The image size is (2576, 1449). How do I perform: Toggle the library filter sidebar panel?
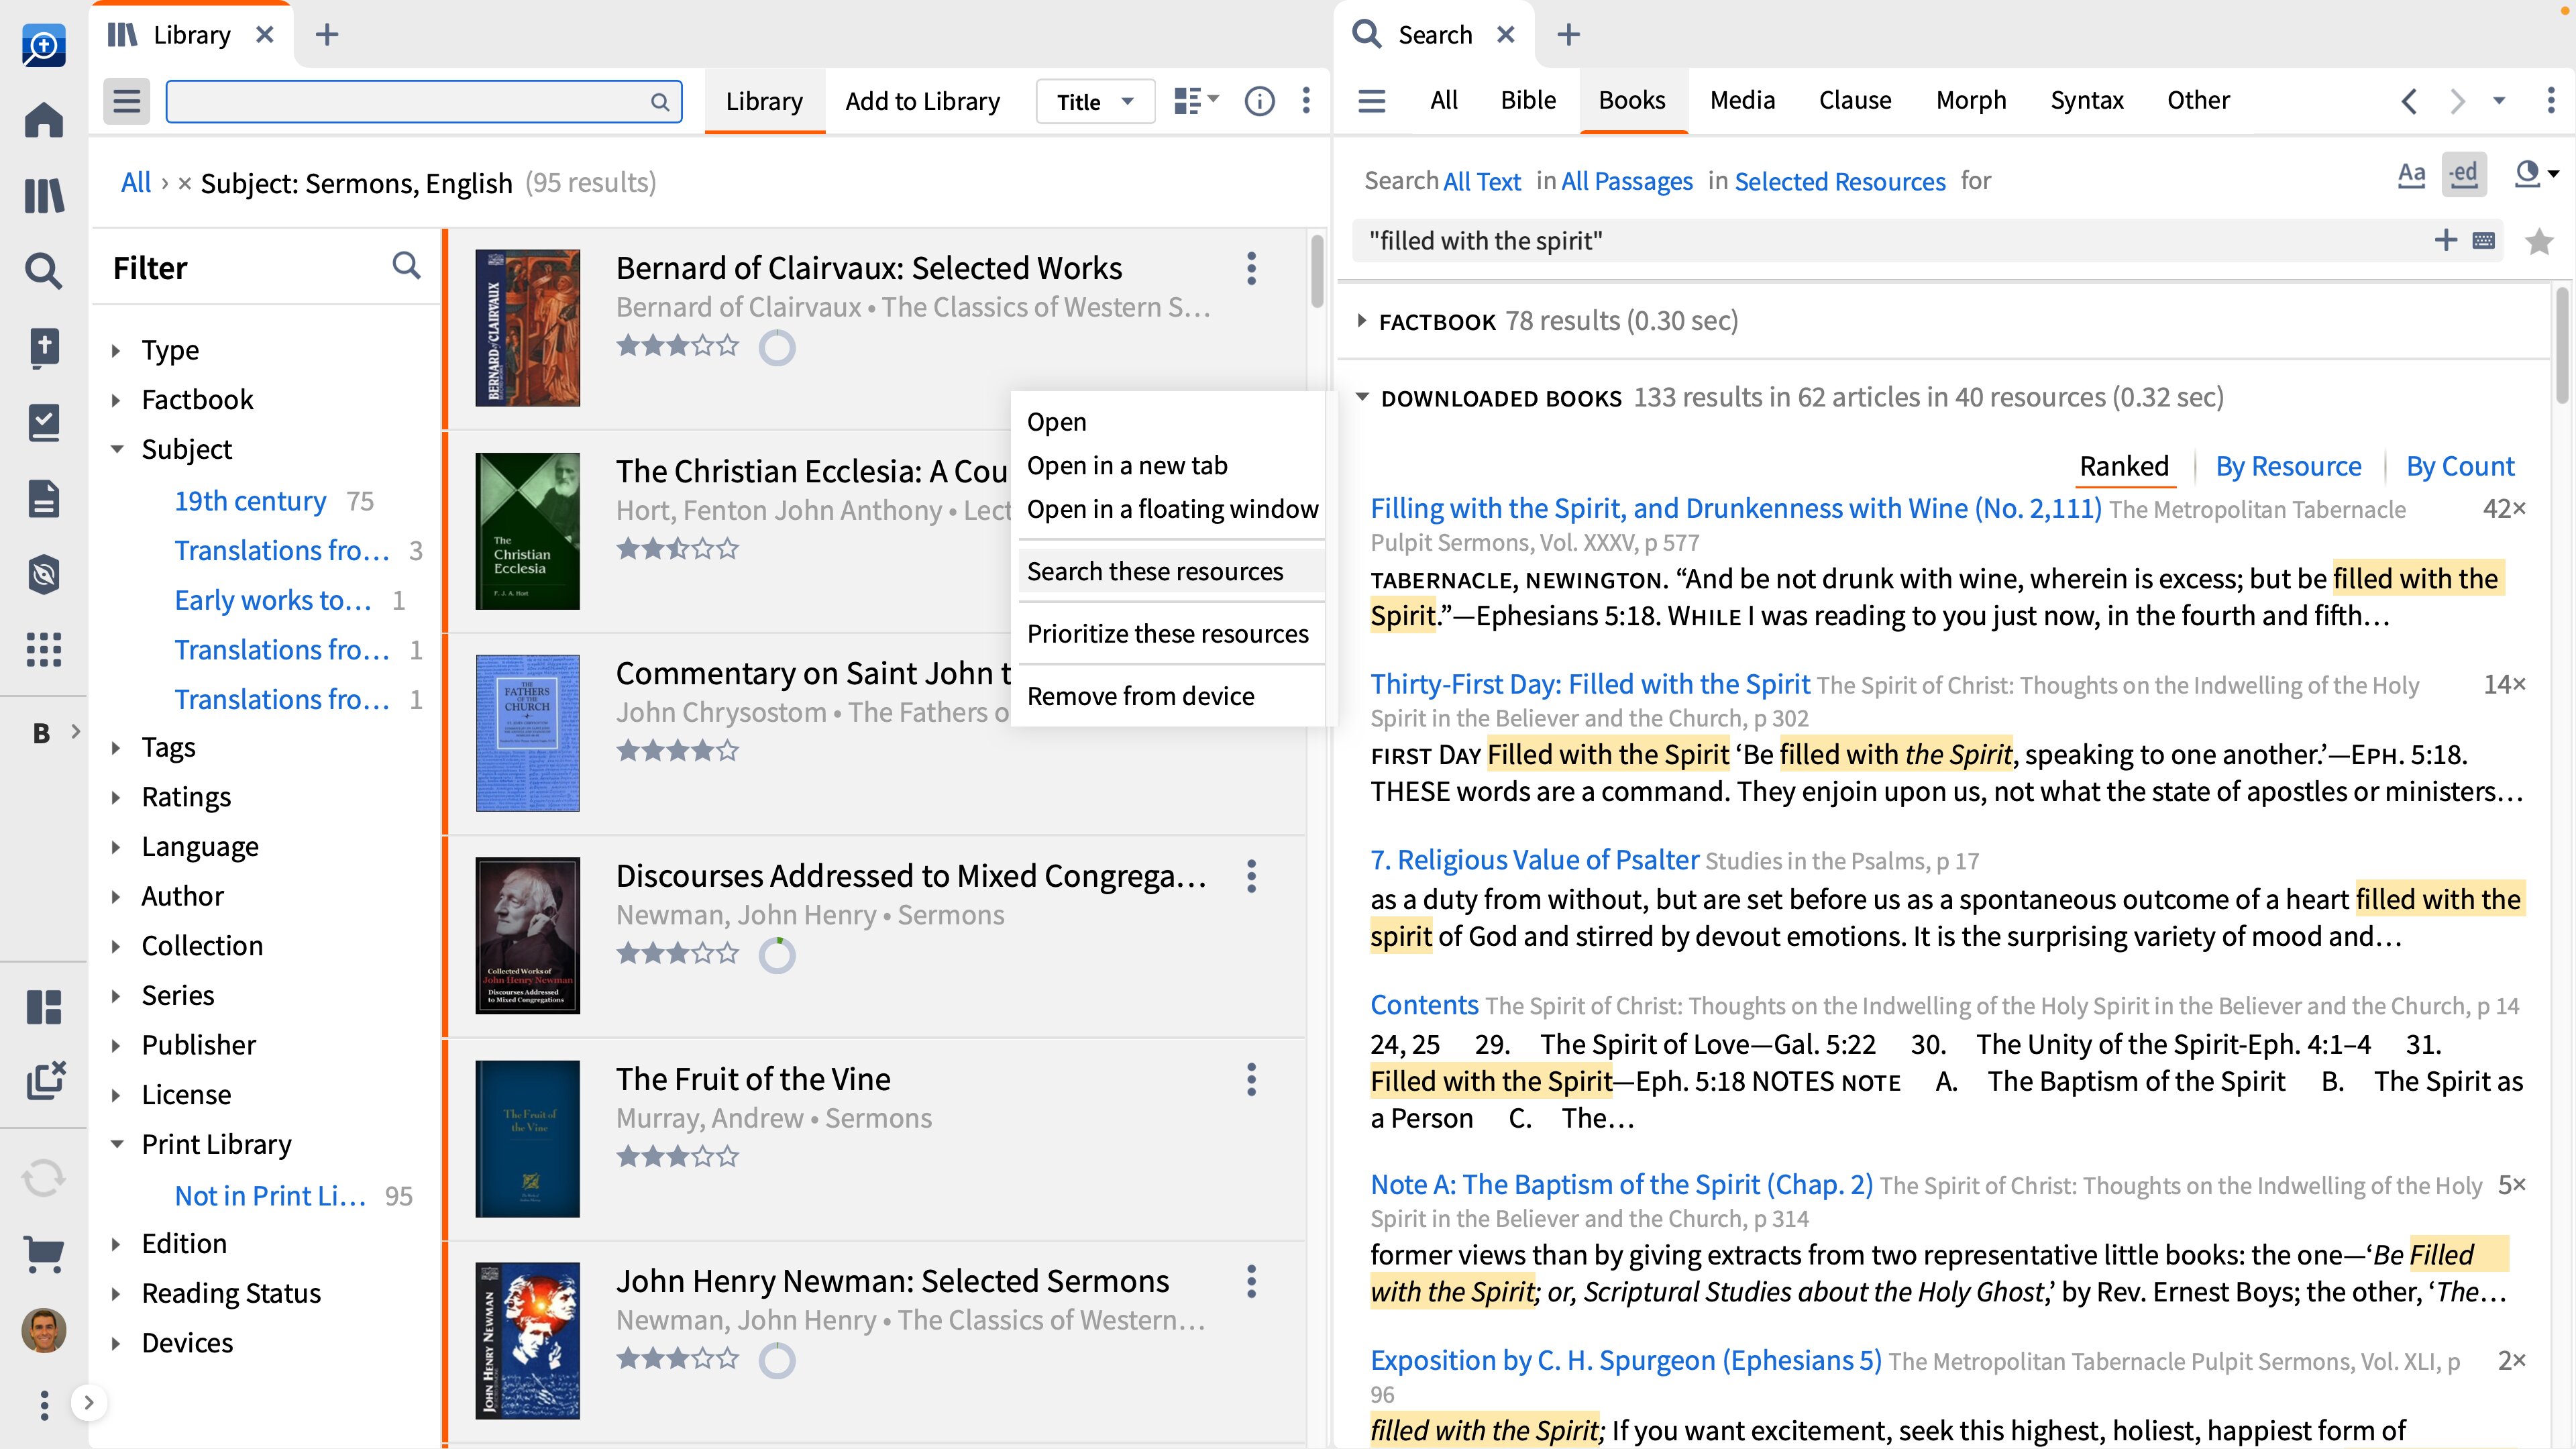click(x=126, y=101)
